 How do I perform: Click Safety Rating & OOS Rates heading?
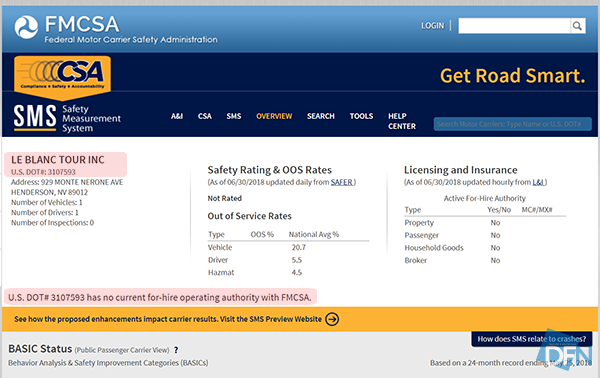pos(270,170)
